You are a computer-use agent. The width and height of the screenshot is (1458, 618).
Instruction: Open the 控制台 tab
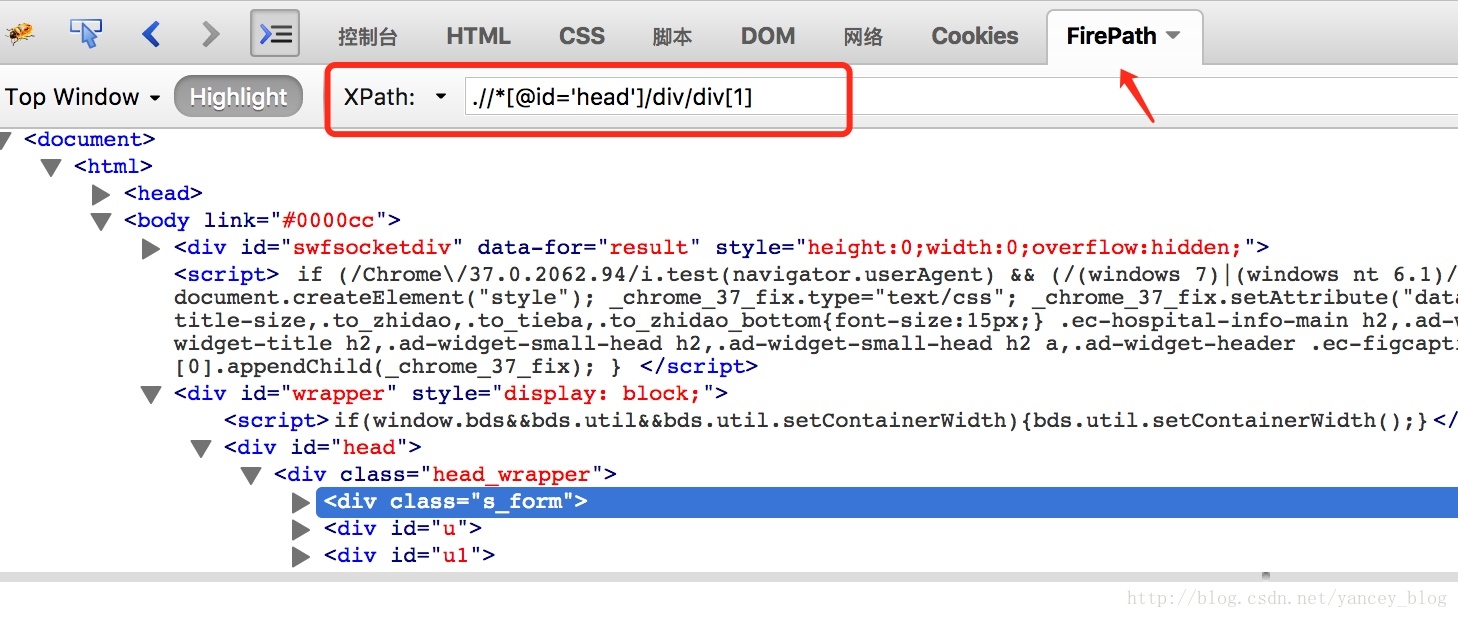click(368, 37)
